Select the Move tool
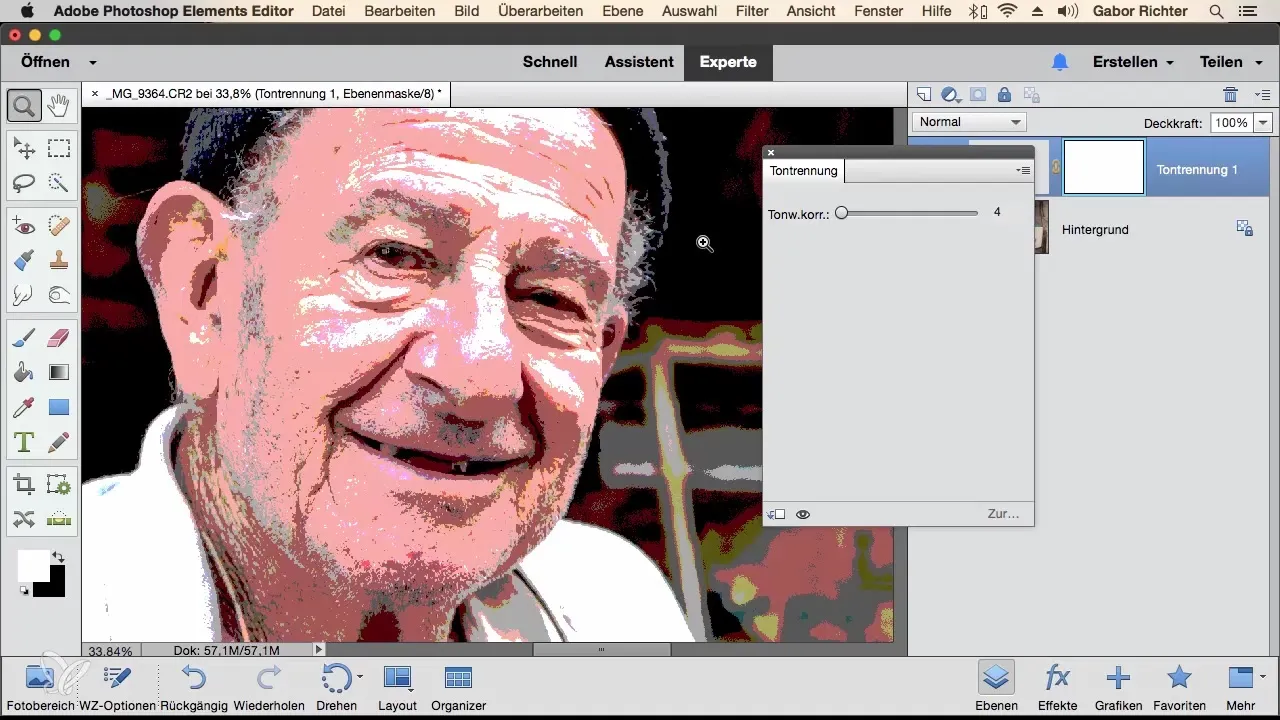Viewport: 1280px width, 720px height. (24, 149)
